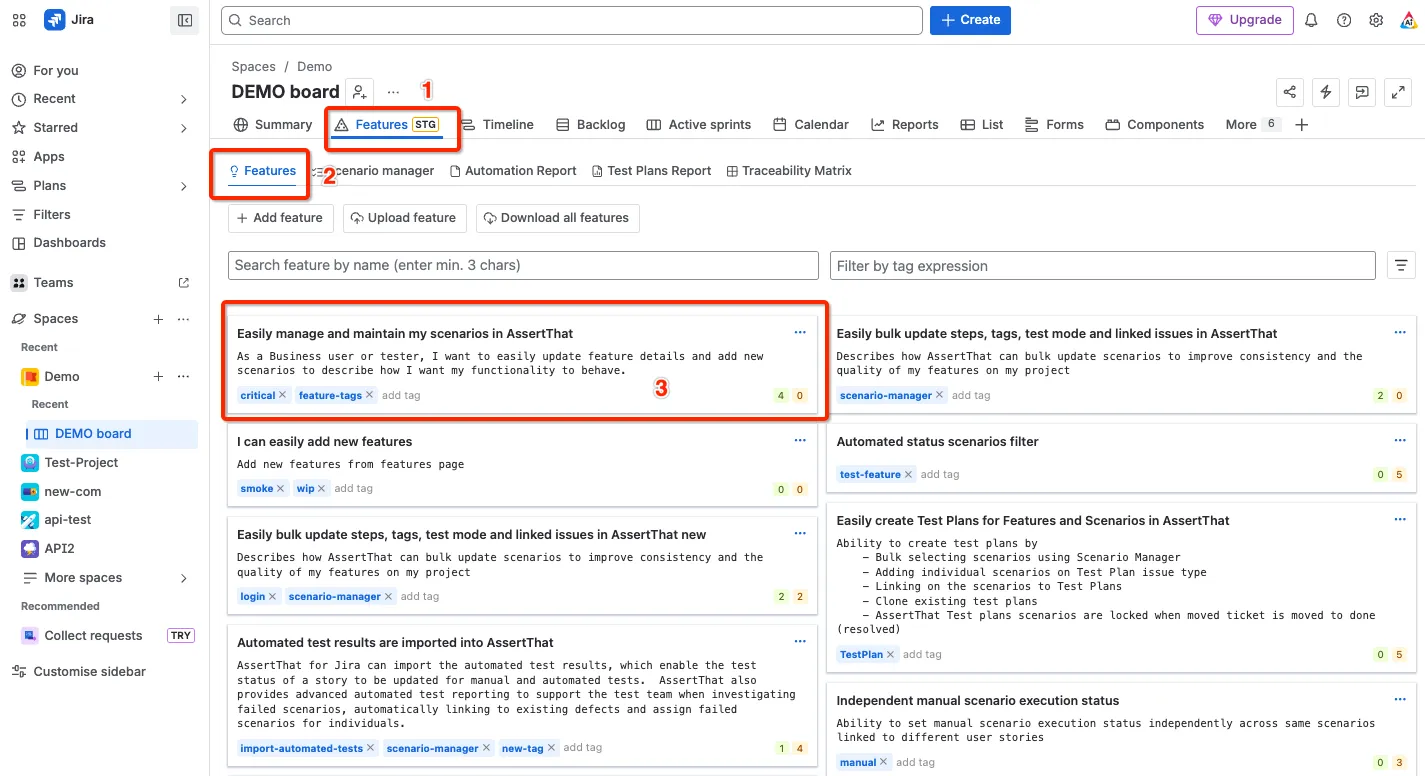Open the app switcher grid icon
Image resolution: width=1425 pixels, height=776 pixels.
(x=19, y=20)
